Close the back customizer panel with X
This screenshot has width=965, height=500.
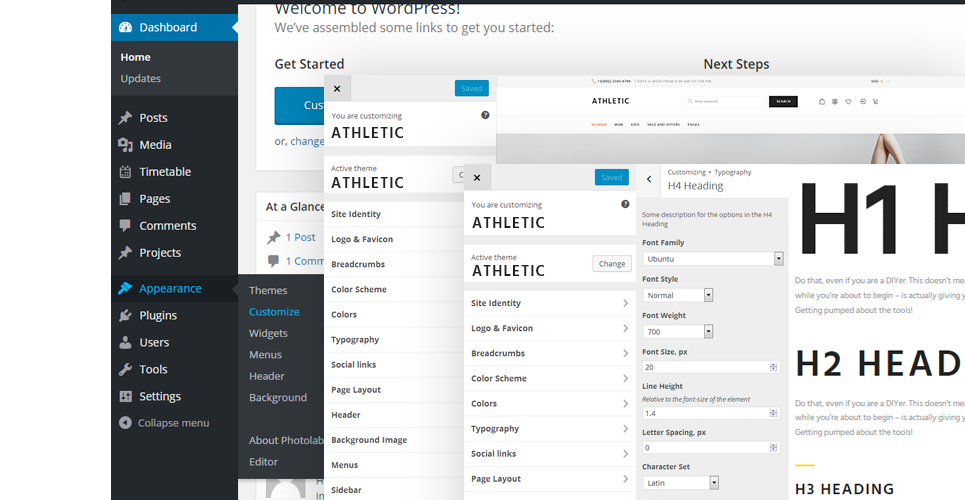[337, 89]
